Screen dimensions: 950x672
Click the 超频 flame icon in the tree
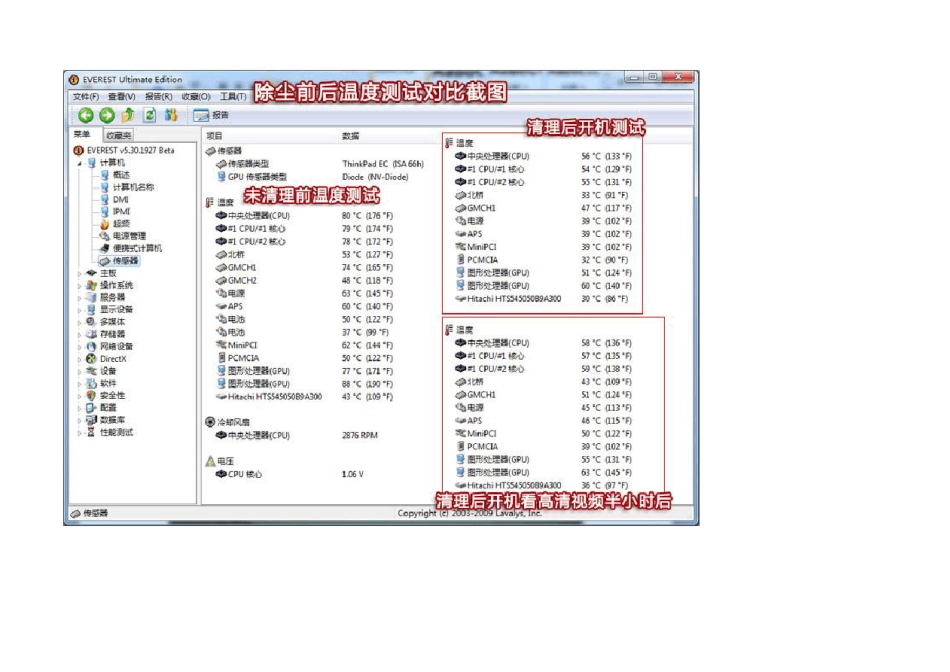click(x=104, y=224)
